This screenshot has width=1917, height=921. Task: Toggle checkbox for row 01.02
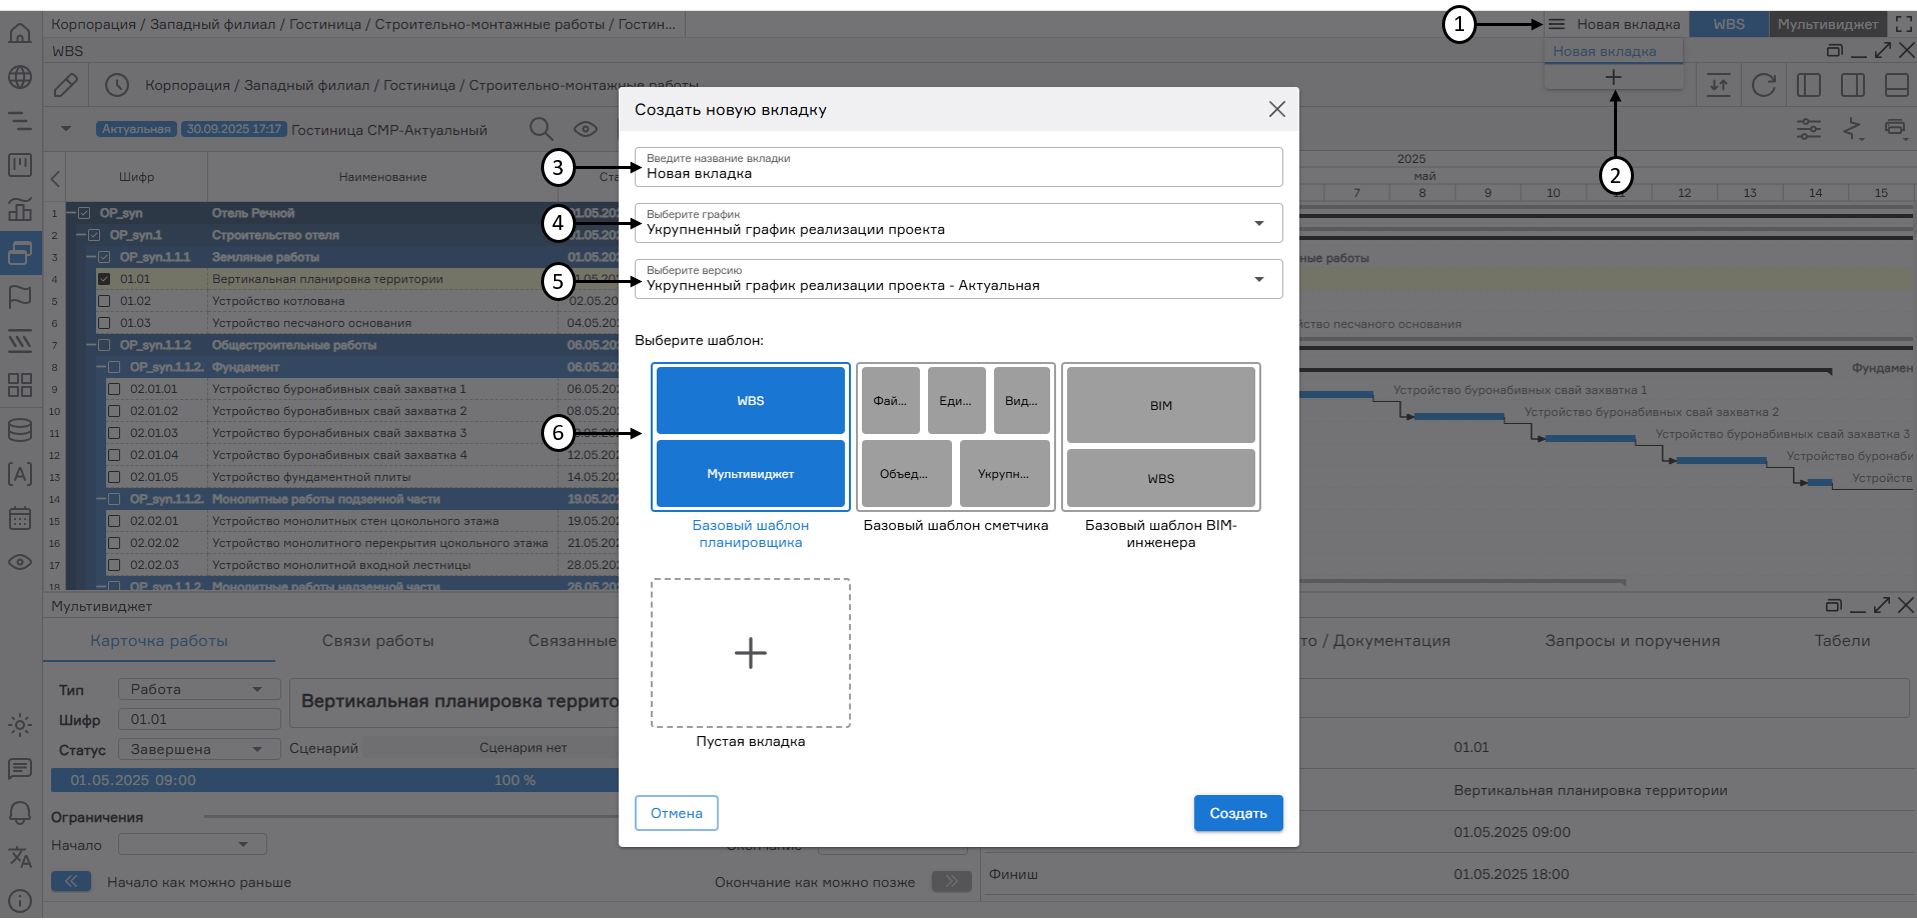[104, 301]
